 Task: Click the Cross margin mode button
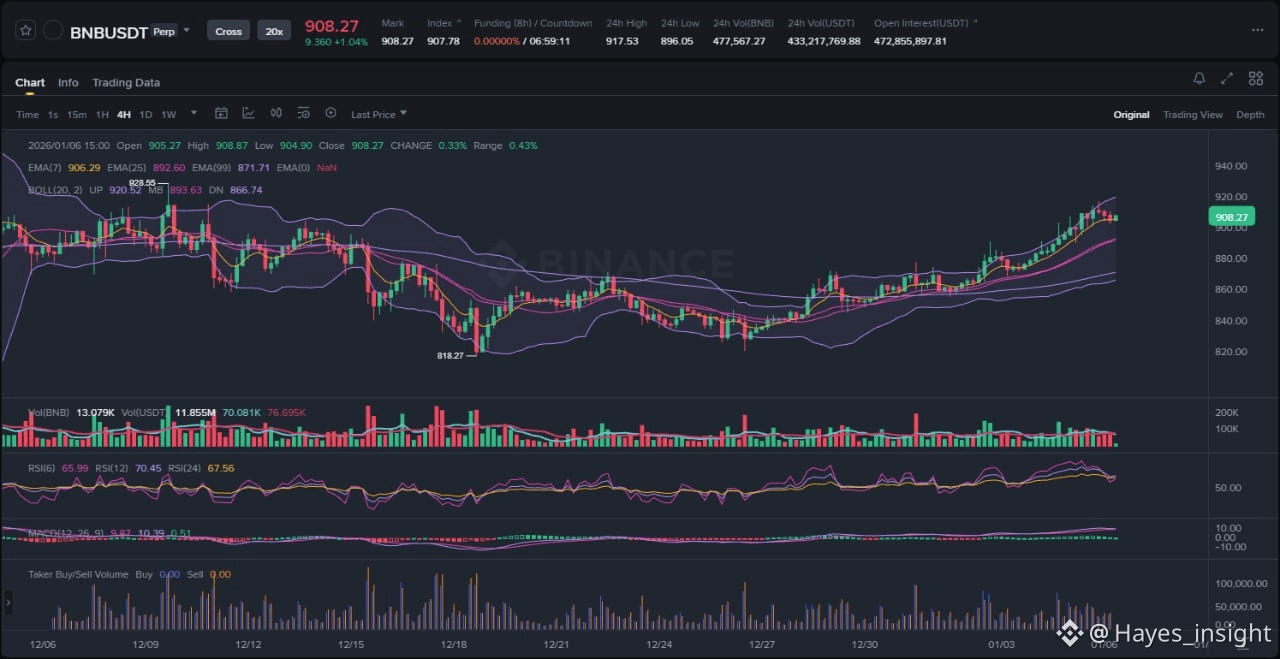pos(229,31)
